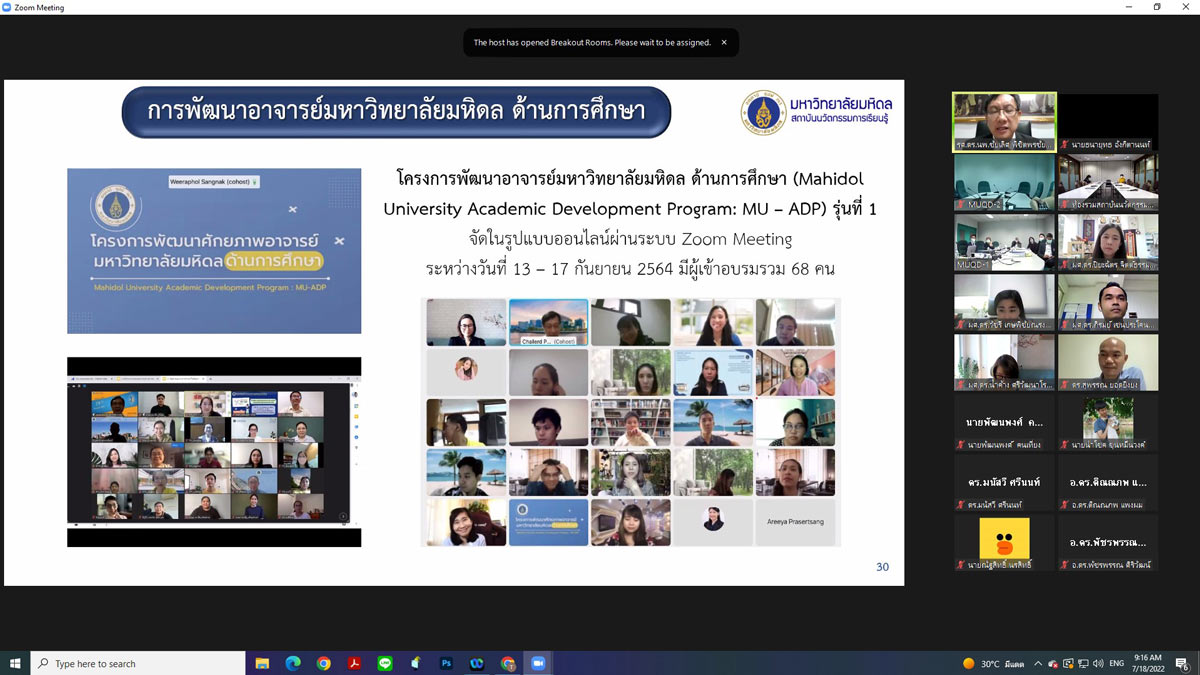Launch Microsoft Edge from the taskbar
The image size is (1200, 675).
click(293, 663)
